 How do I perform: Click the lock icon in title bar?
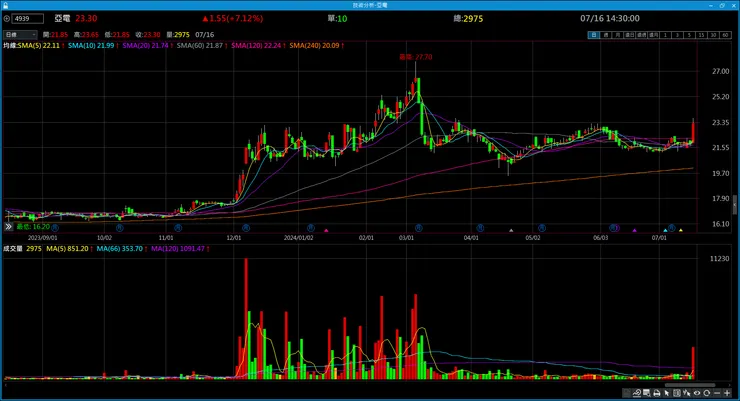tap(6, 5)
